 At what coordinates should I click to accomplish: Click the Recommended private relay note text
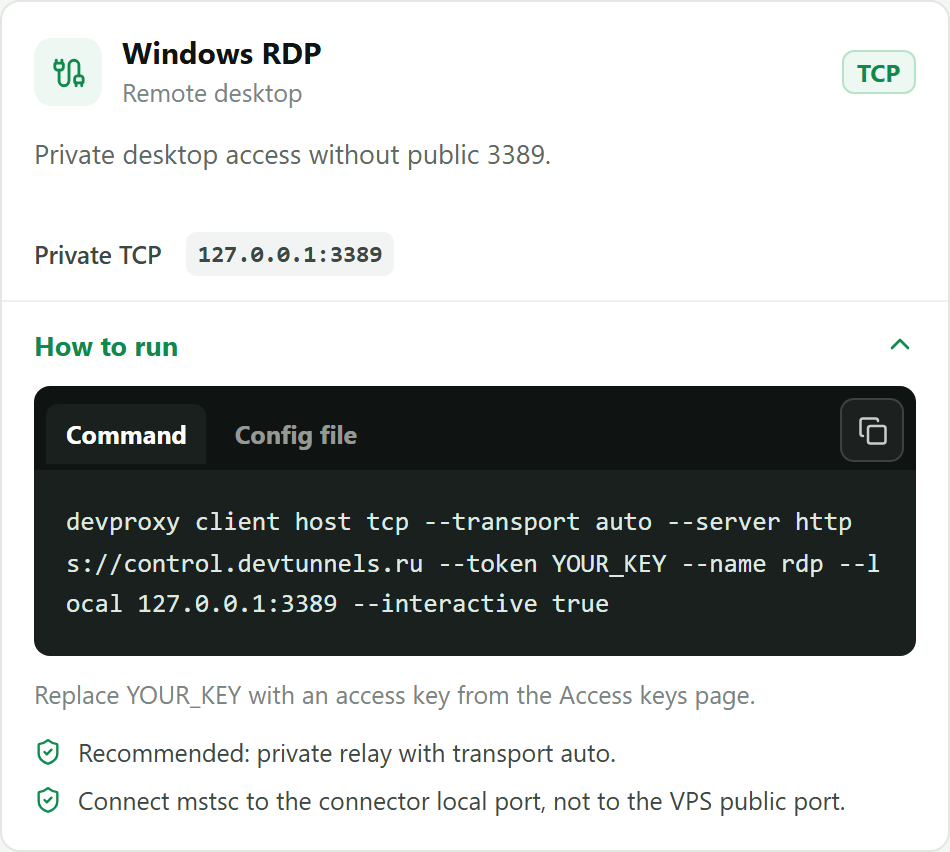click(x=347, y=753)
